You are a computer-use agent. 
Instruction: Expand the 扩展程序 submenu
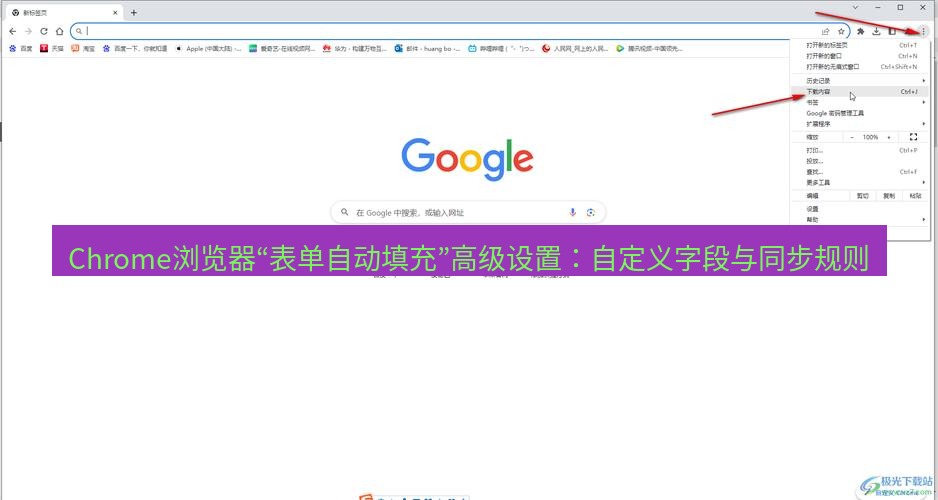click(861, 124)
